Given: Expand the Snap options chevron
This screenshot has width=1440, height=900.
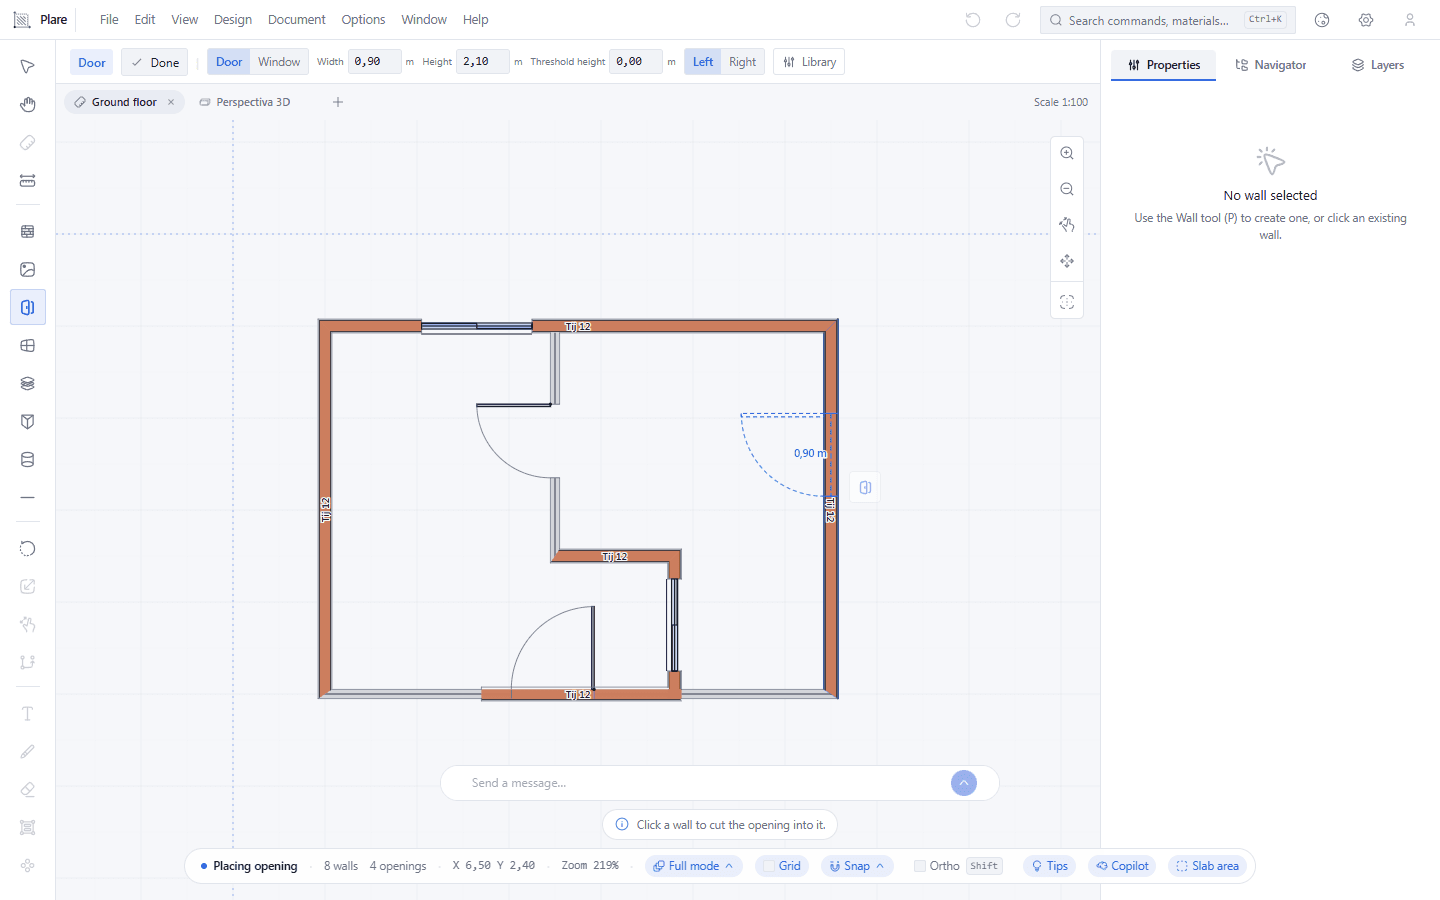Looking at the screenshot, I should click(x=880, y=866).
